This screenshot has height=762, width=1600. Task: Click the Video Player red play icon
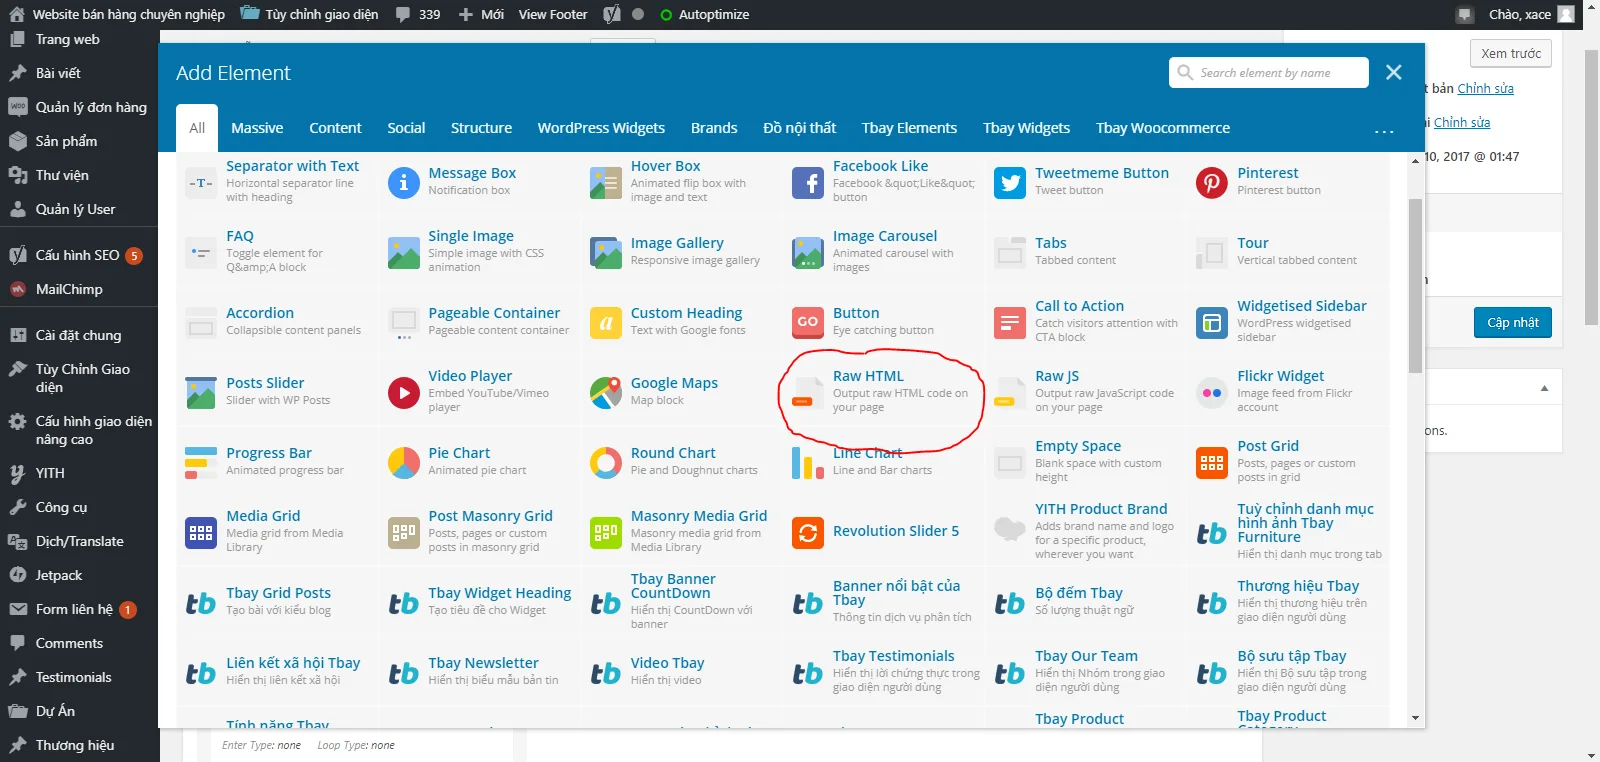click(x=403, y=393)
